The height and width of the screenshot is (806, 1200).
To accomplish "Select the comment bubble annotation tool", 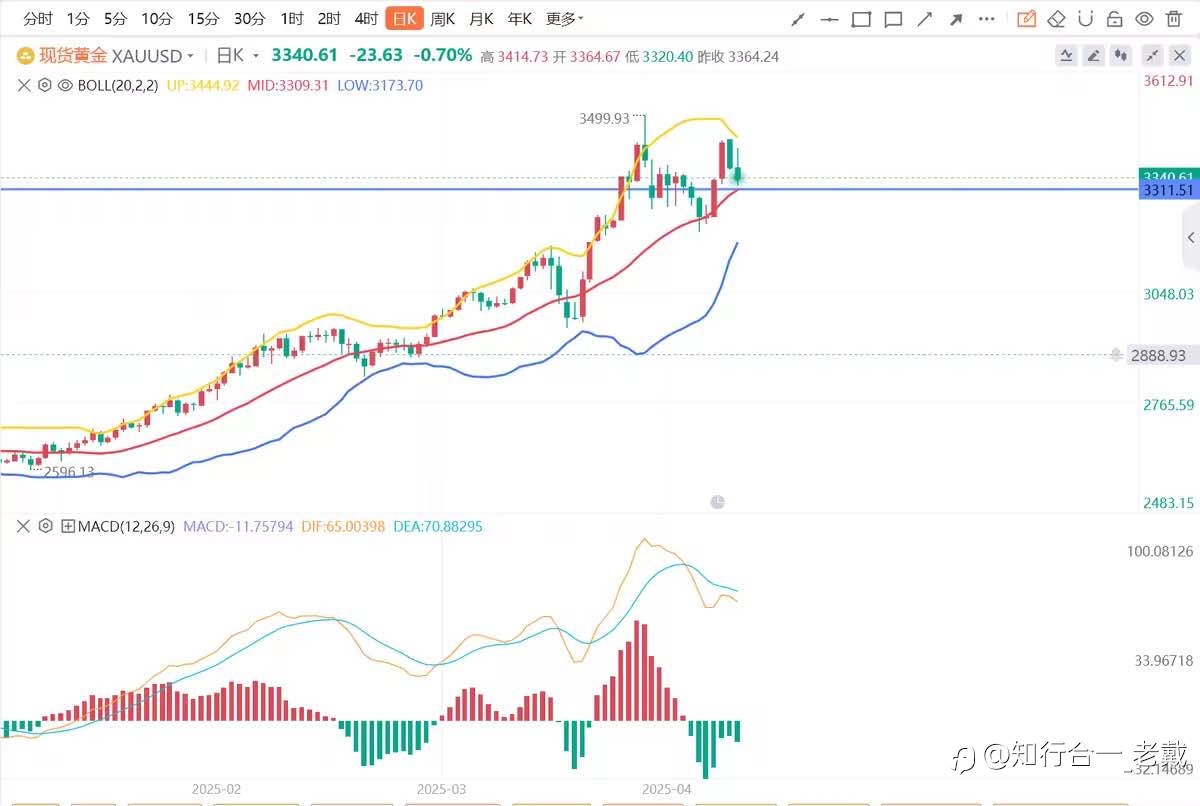I will click(x=893, y=19).
